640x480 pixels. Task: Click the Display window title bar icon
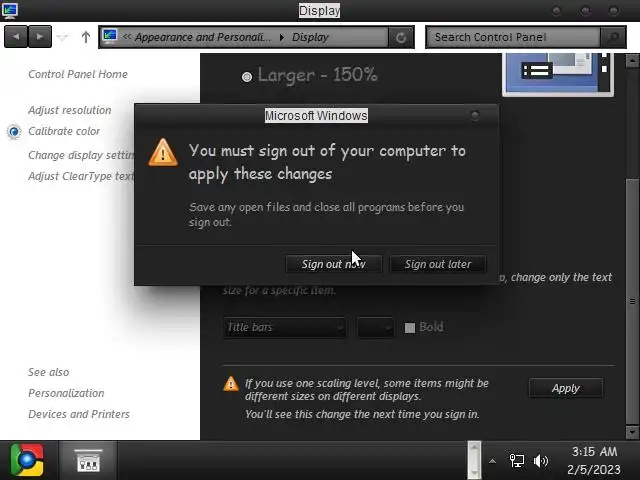pyautogui.click(x=10, y=10)
